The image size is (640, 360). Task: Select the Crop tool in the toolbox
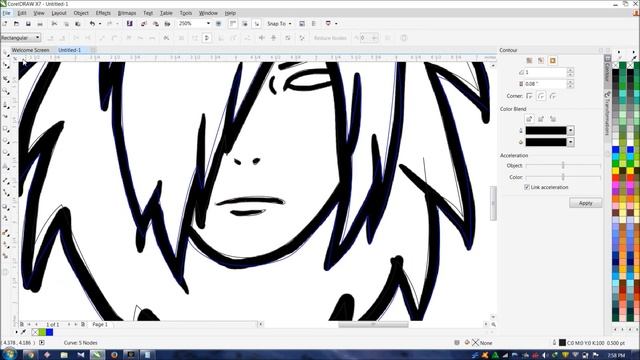pyautogui.click(x=6, y=78)
